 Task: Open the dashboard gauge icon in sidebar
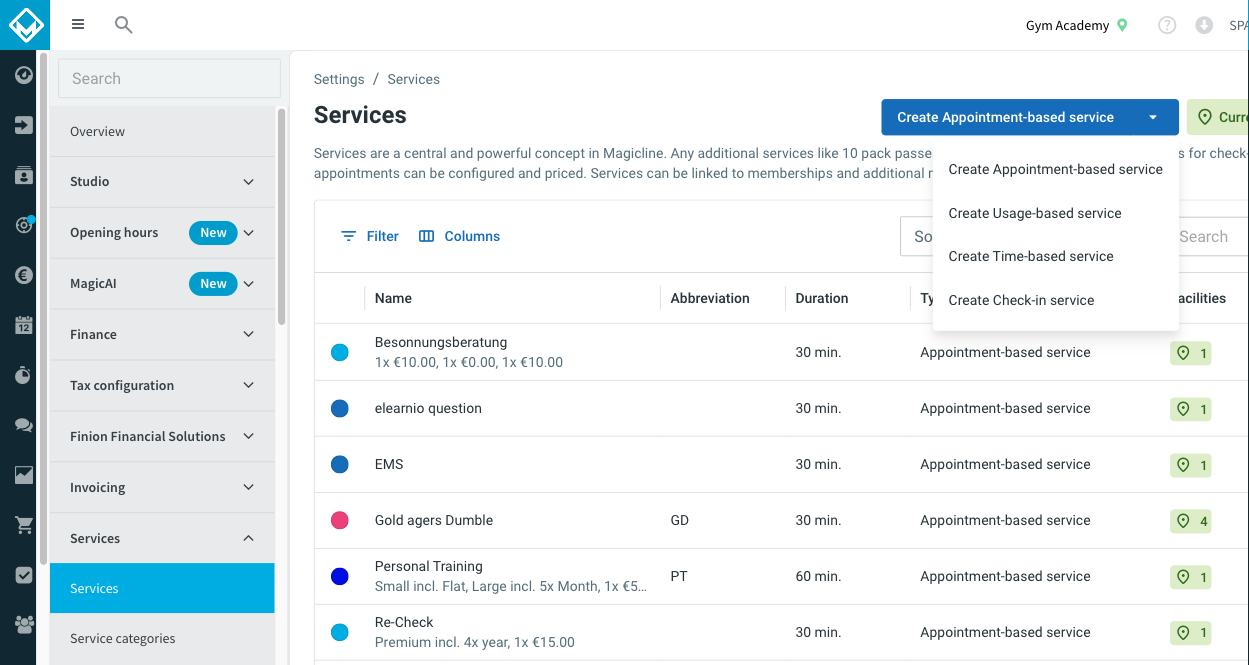(x=24, y=75)
